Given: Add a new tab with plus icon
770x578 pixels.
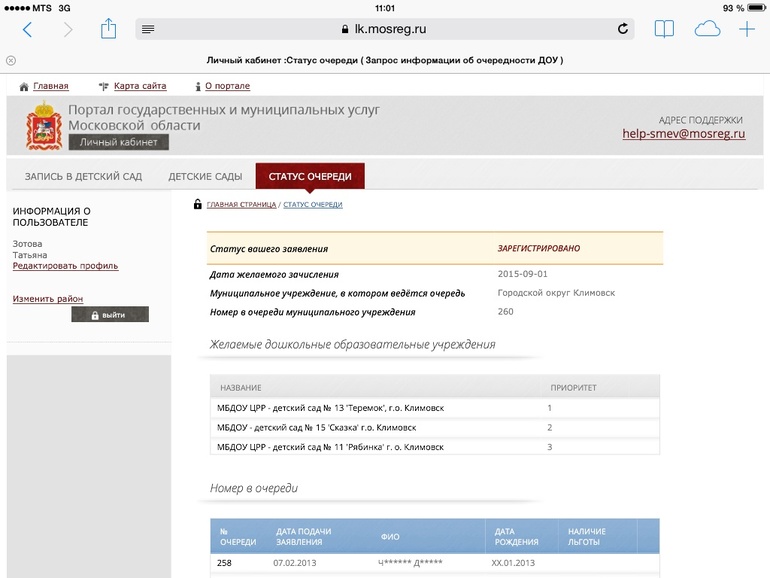Looking at the screenshot, I should click(747, 30).
